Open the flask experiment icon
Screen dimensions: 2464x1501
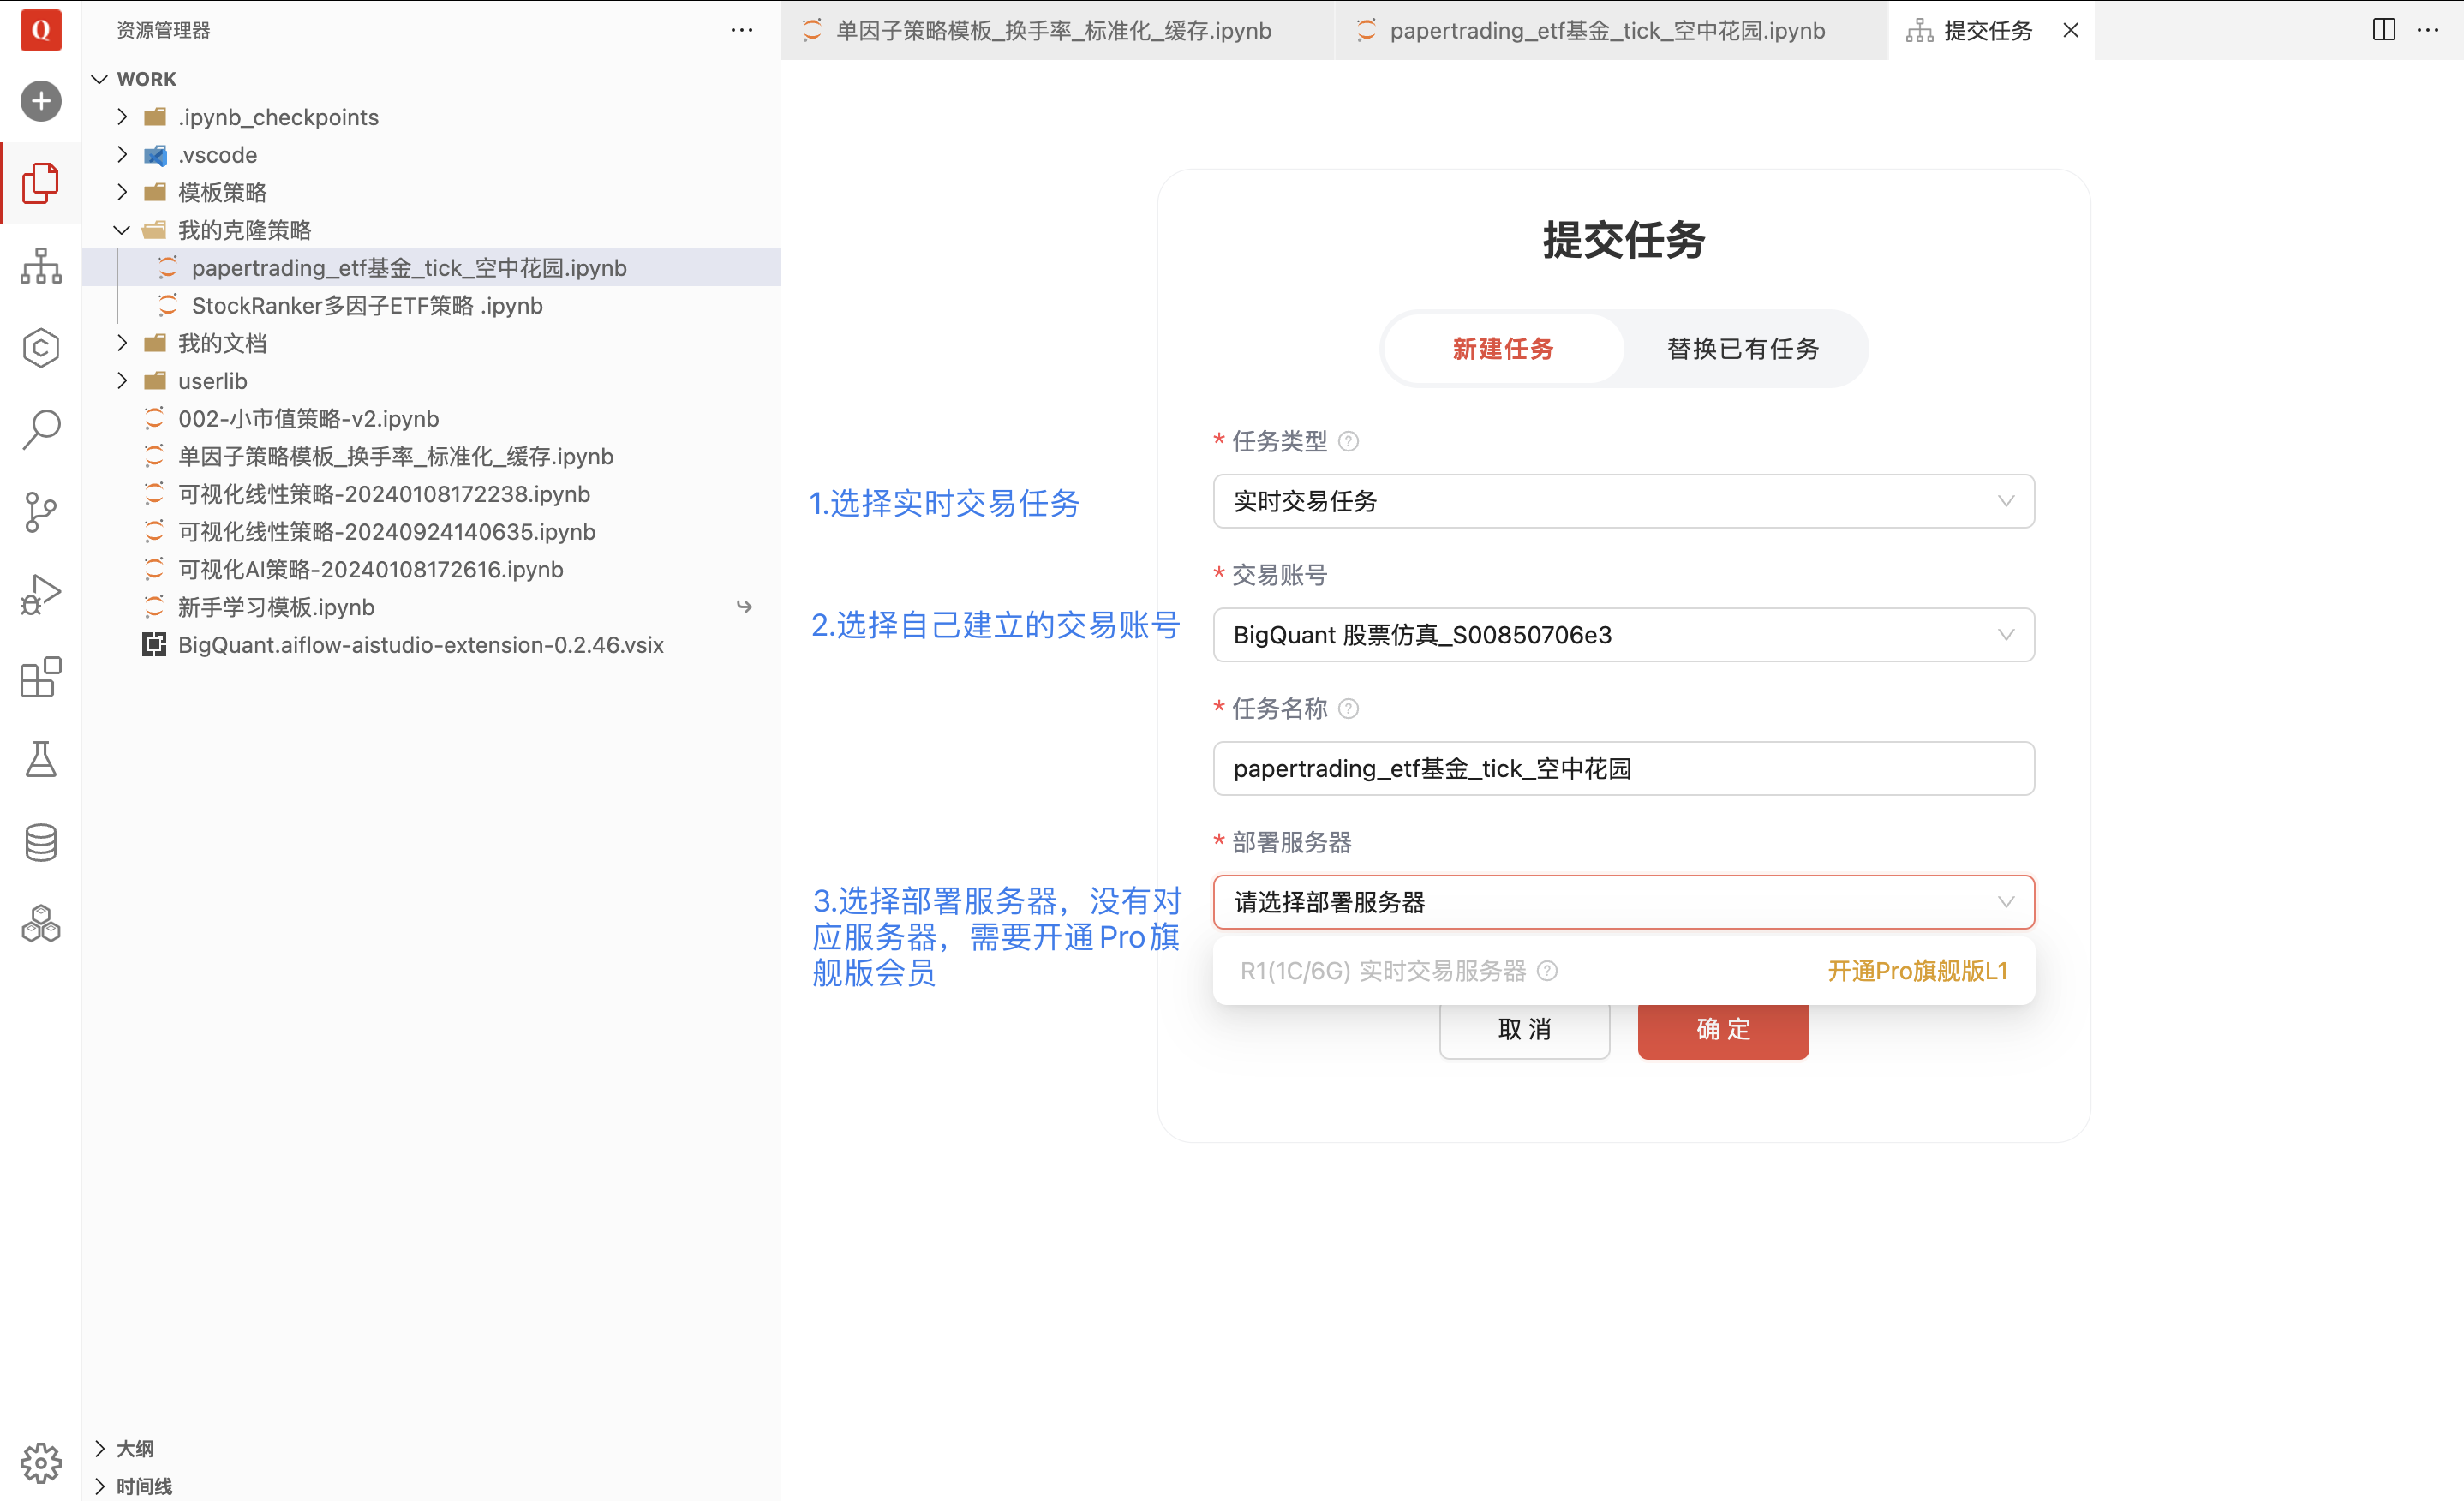click(x=40, y=760)
